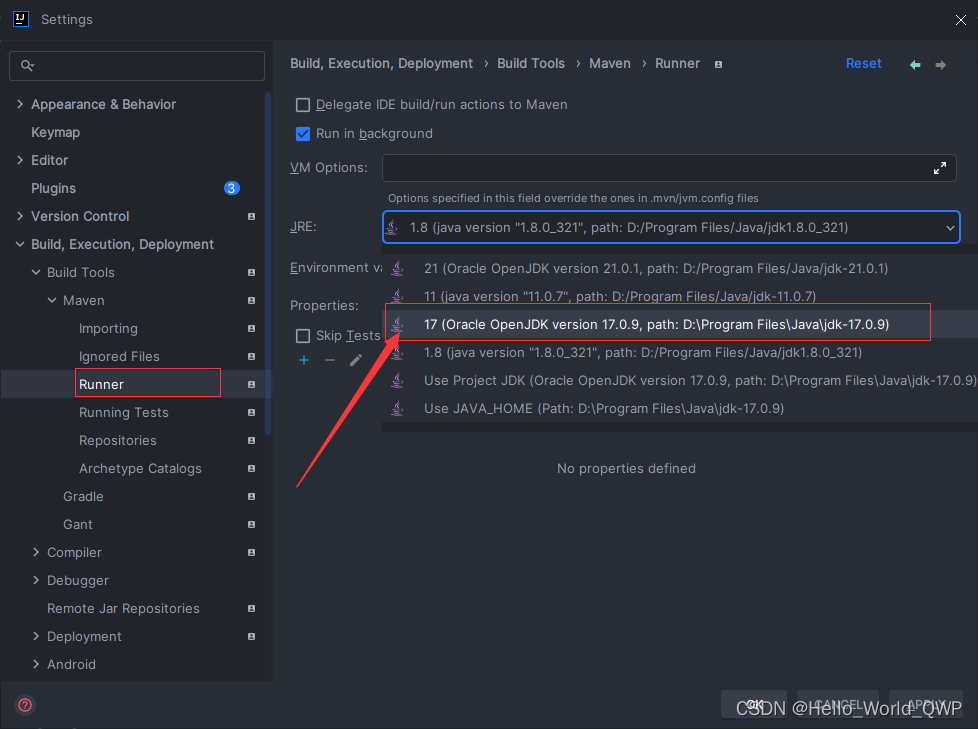This screenshot has width=978, height=729.
Task: Collapse the Maven tree node
Action: point(51,300)
